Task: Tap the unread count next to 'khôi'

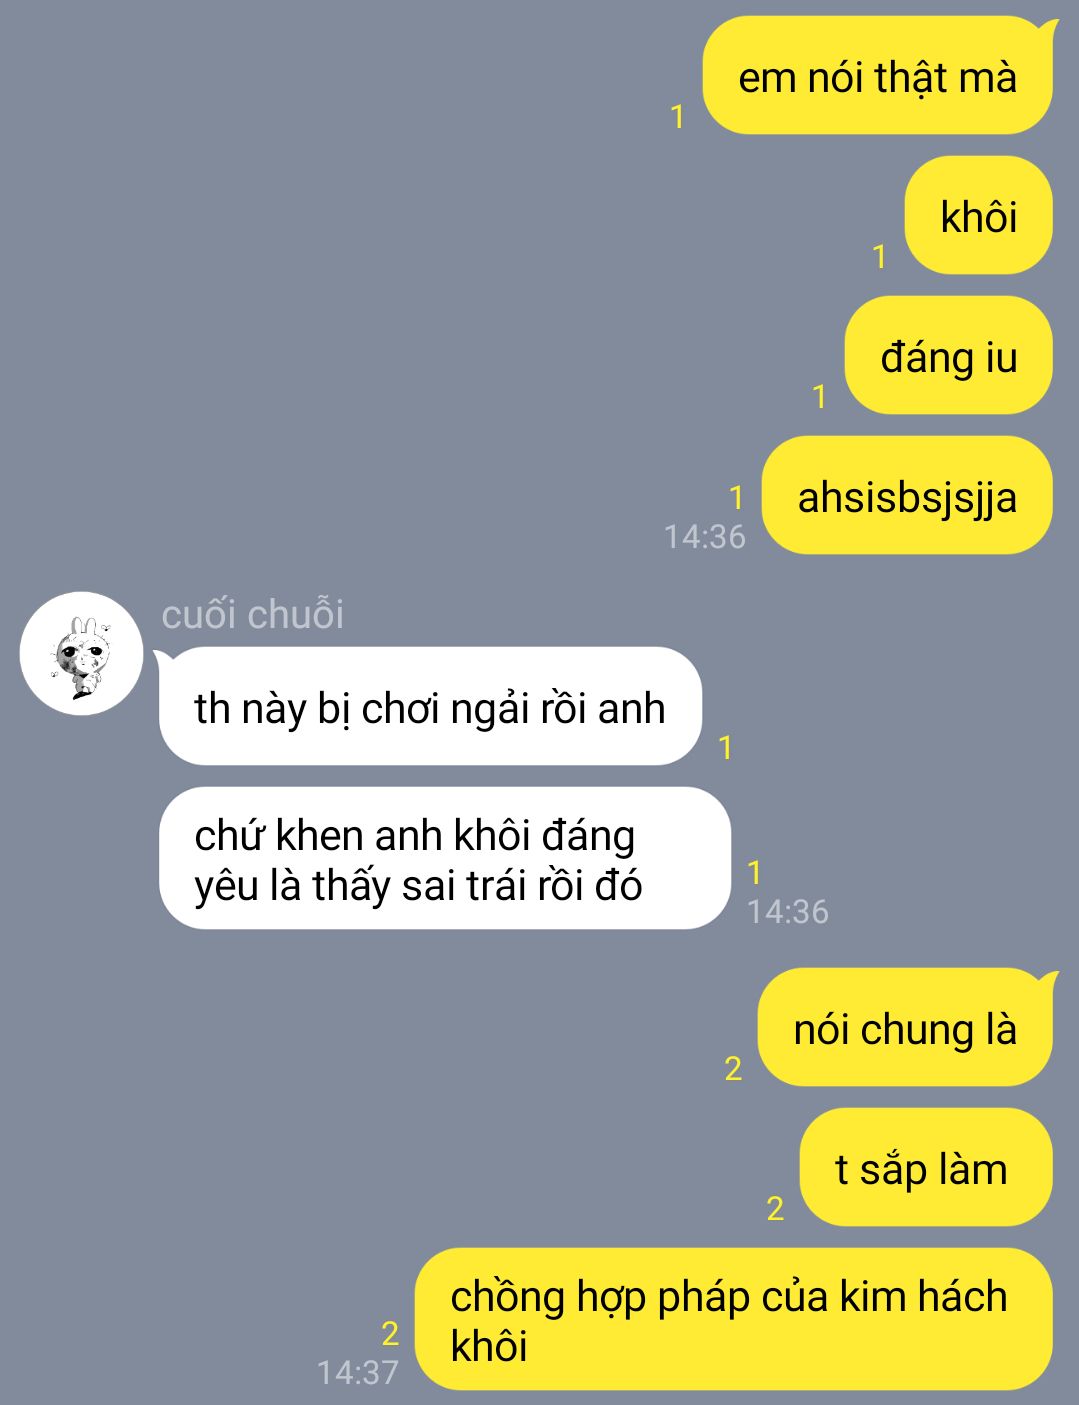Action: (880, 257)
